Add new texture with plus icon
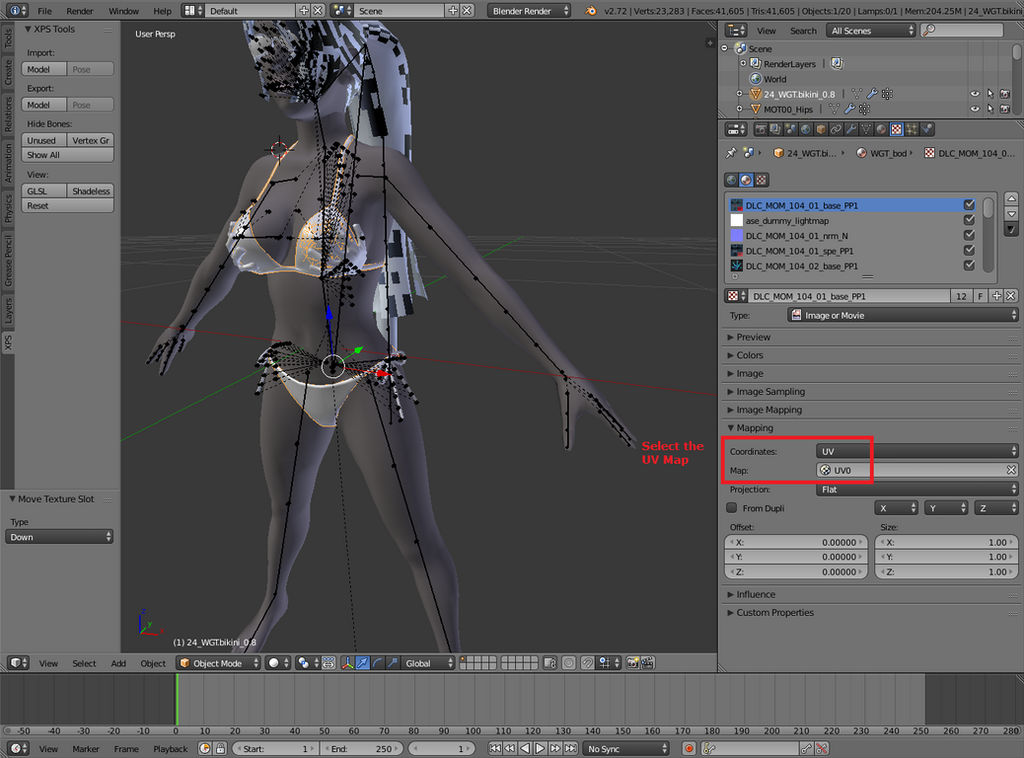1024x758 pixels. pos(997,296)
